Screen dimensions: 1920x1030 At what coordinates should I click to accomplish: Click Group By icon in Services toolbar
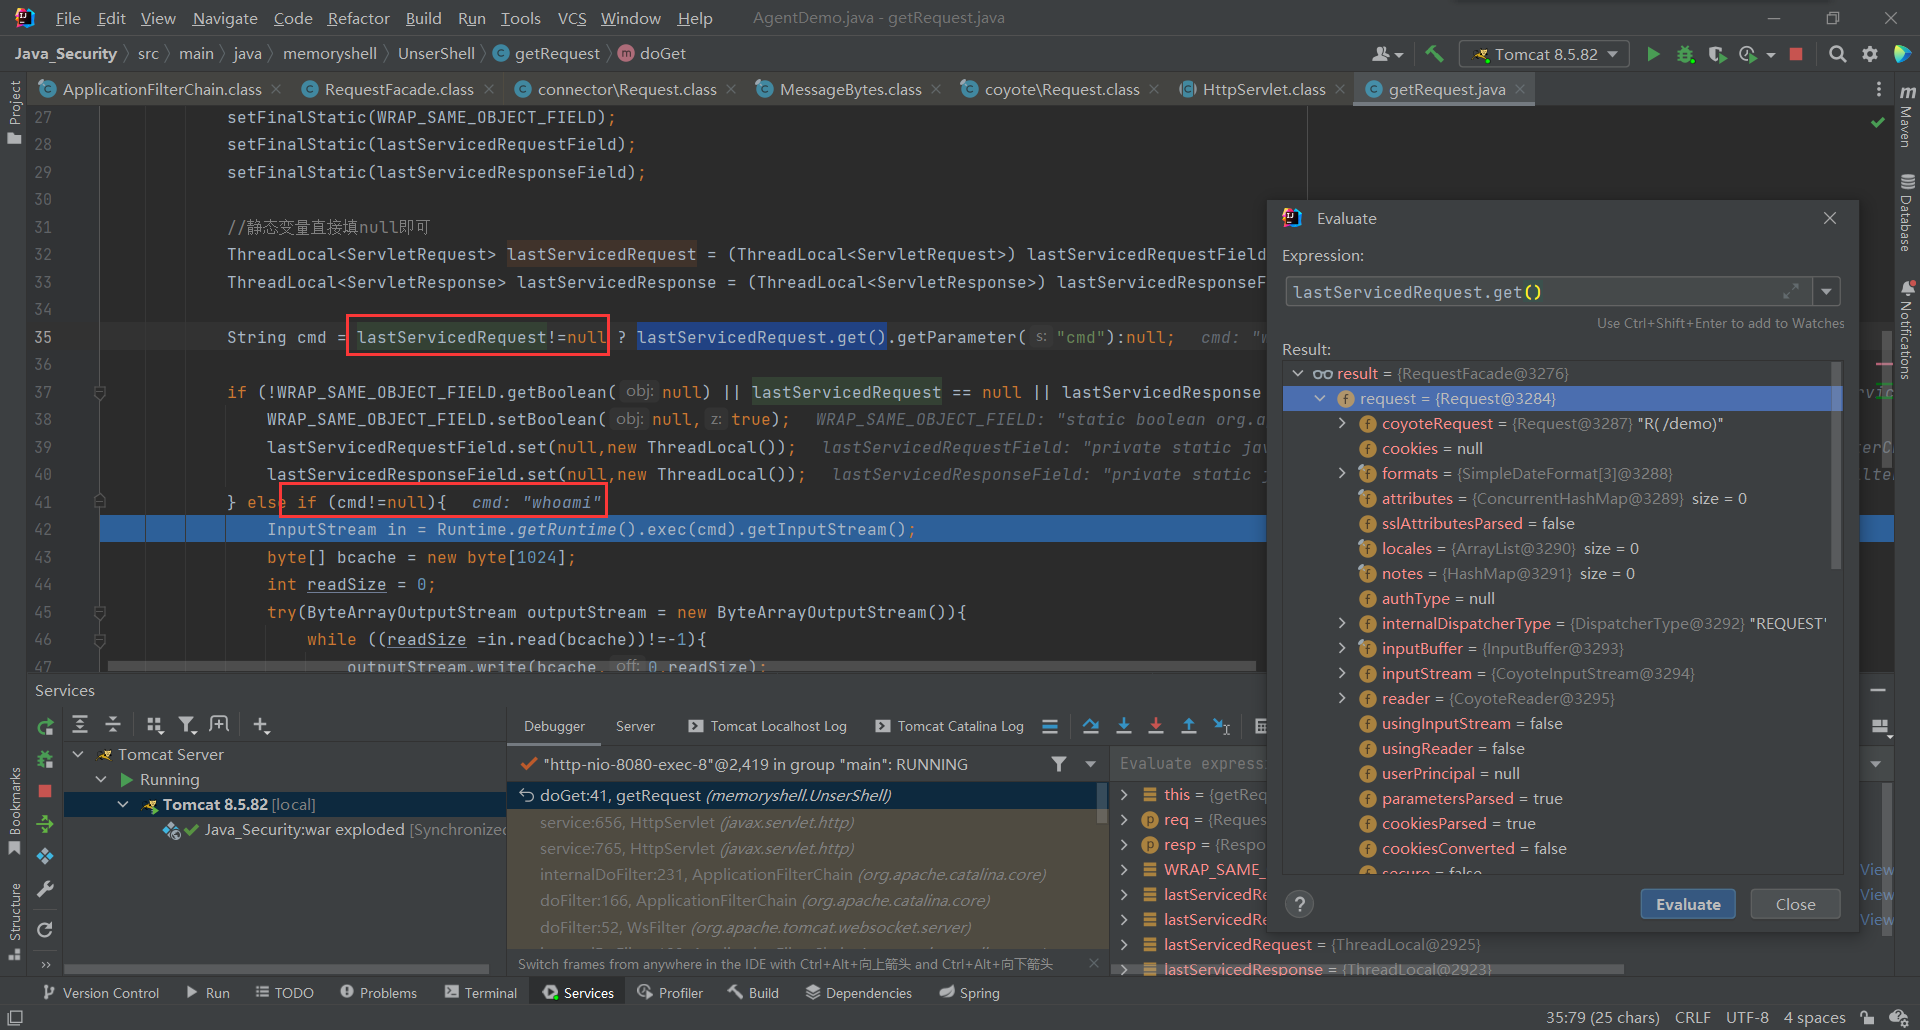[x=154, y=725]
